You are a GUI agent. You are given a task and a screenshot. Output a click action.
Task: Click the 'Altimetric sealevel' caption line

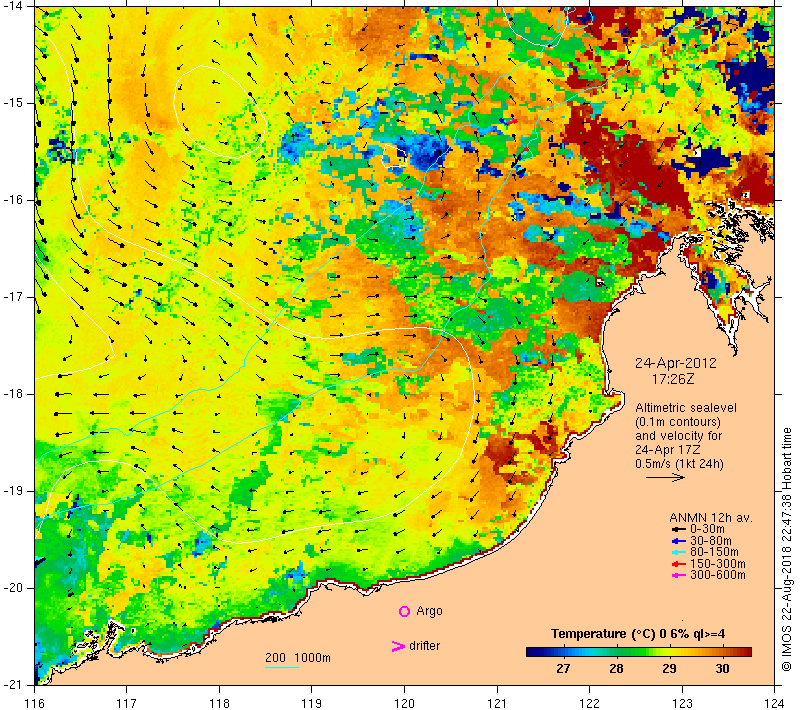[686, 408]
